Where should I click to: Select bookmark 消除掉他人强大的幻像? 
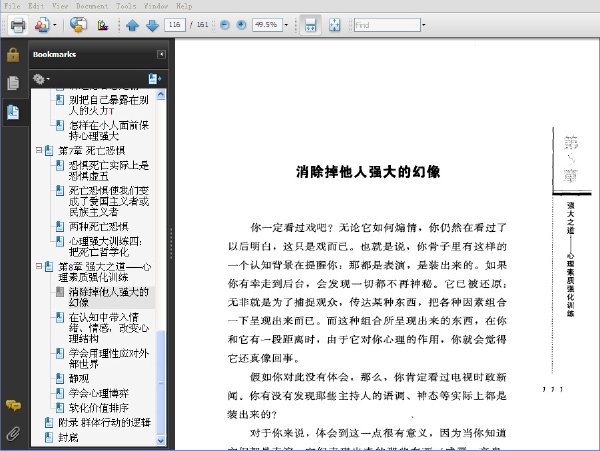pyautogui.click(x=109, y=297)
